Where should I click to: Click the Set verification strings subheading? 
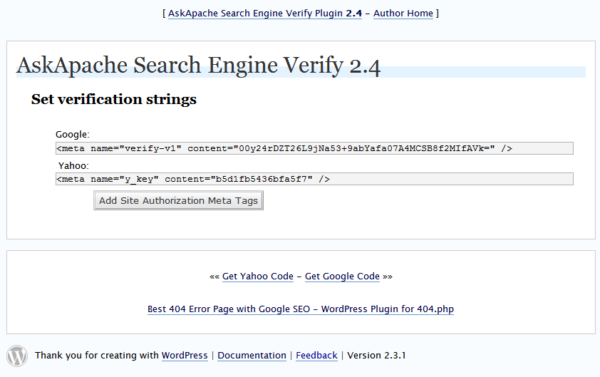(x=114, y=100)
